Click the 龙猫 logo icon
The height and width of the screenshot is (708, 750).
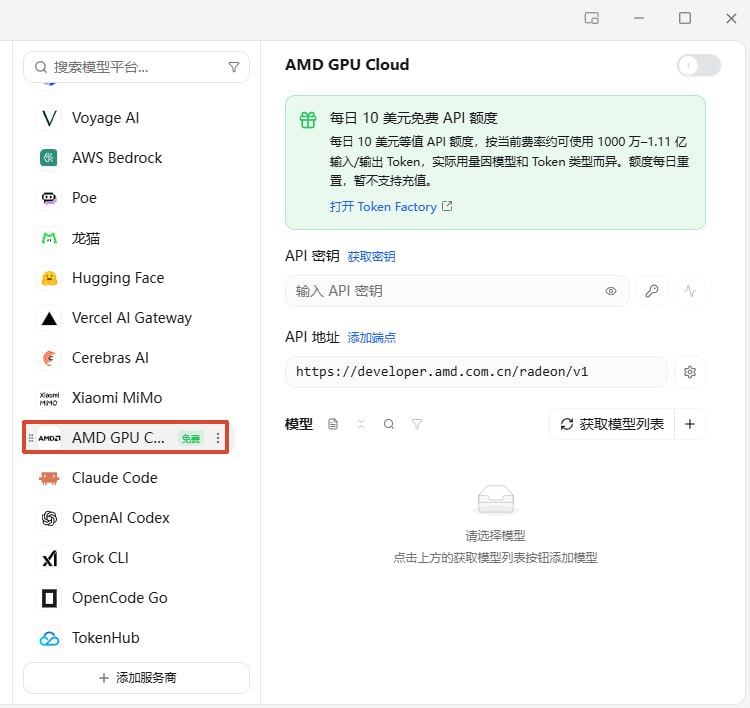(49, 238)
